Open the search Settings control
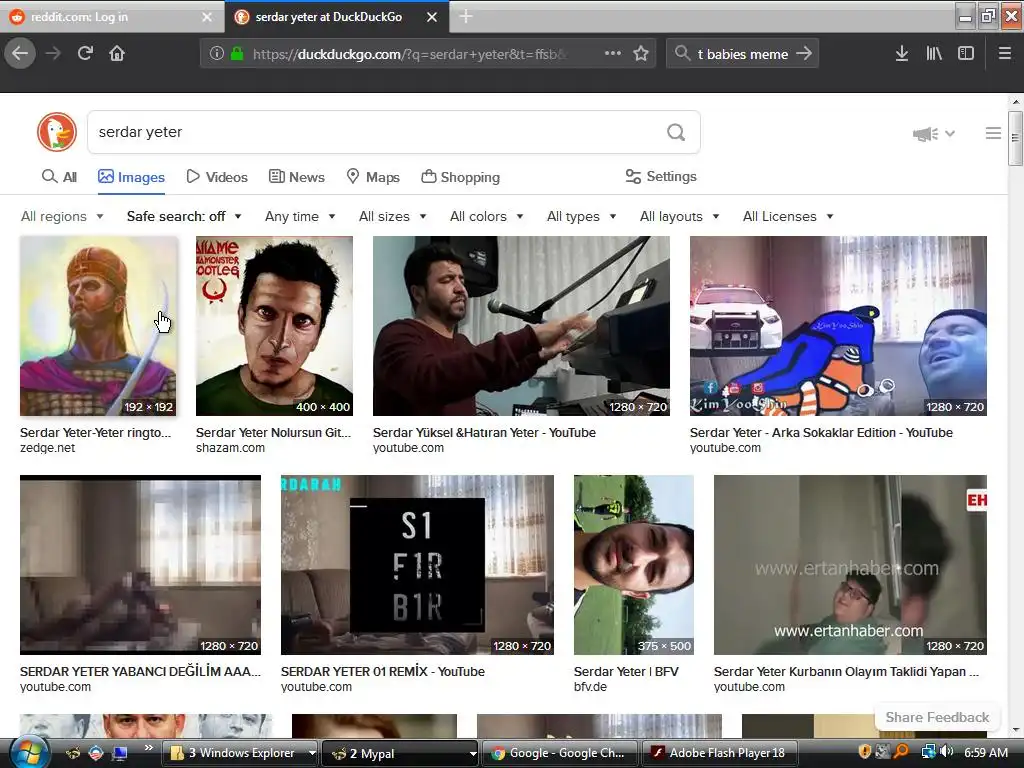This screenshot has height=768, width=1024. click(x=661, y=176)
